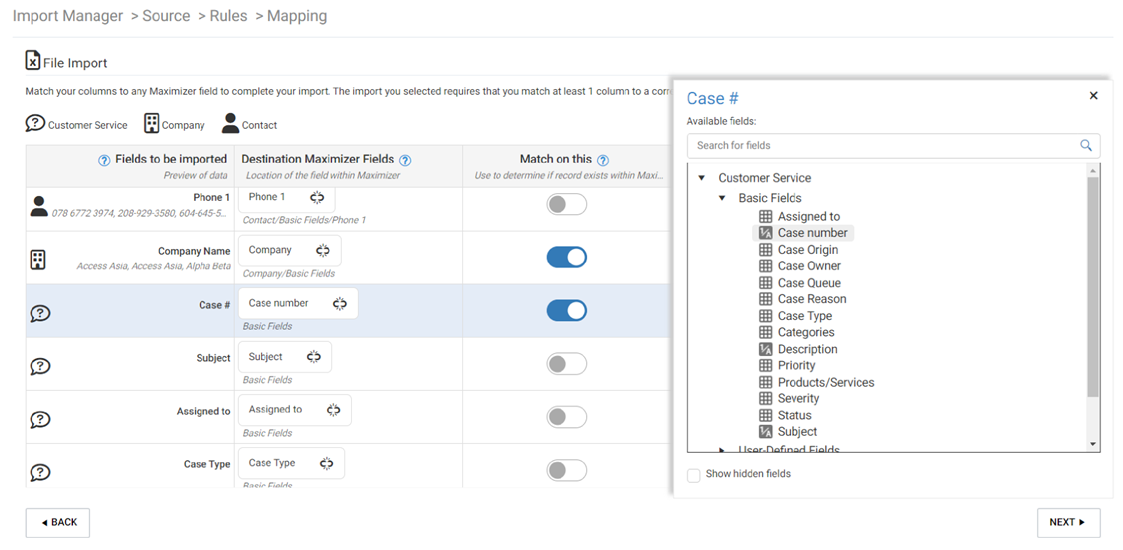
Task: Open help icon beside Match on this
Action: [x=603, y=160]
